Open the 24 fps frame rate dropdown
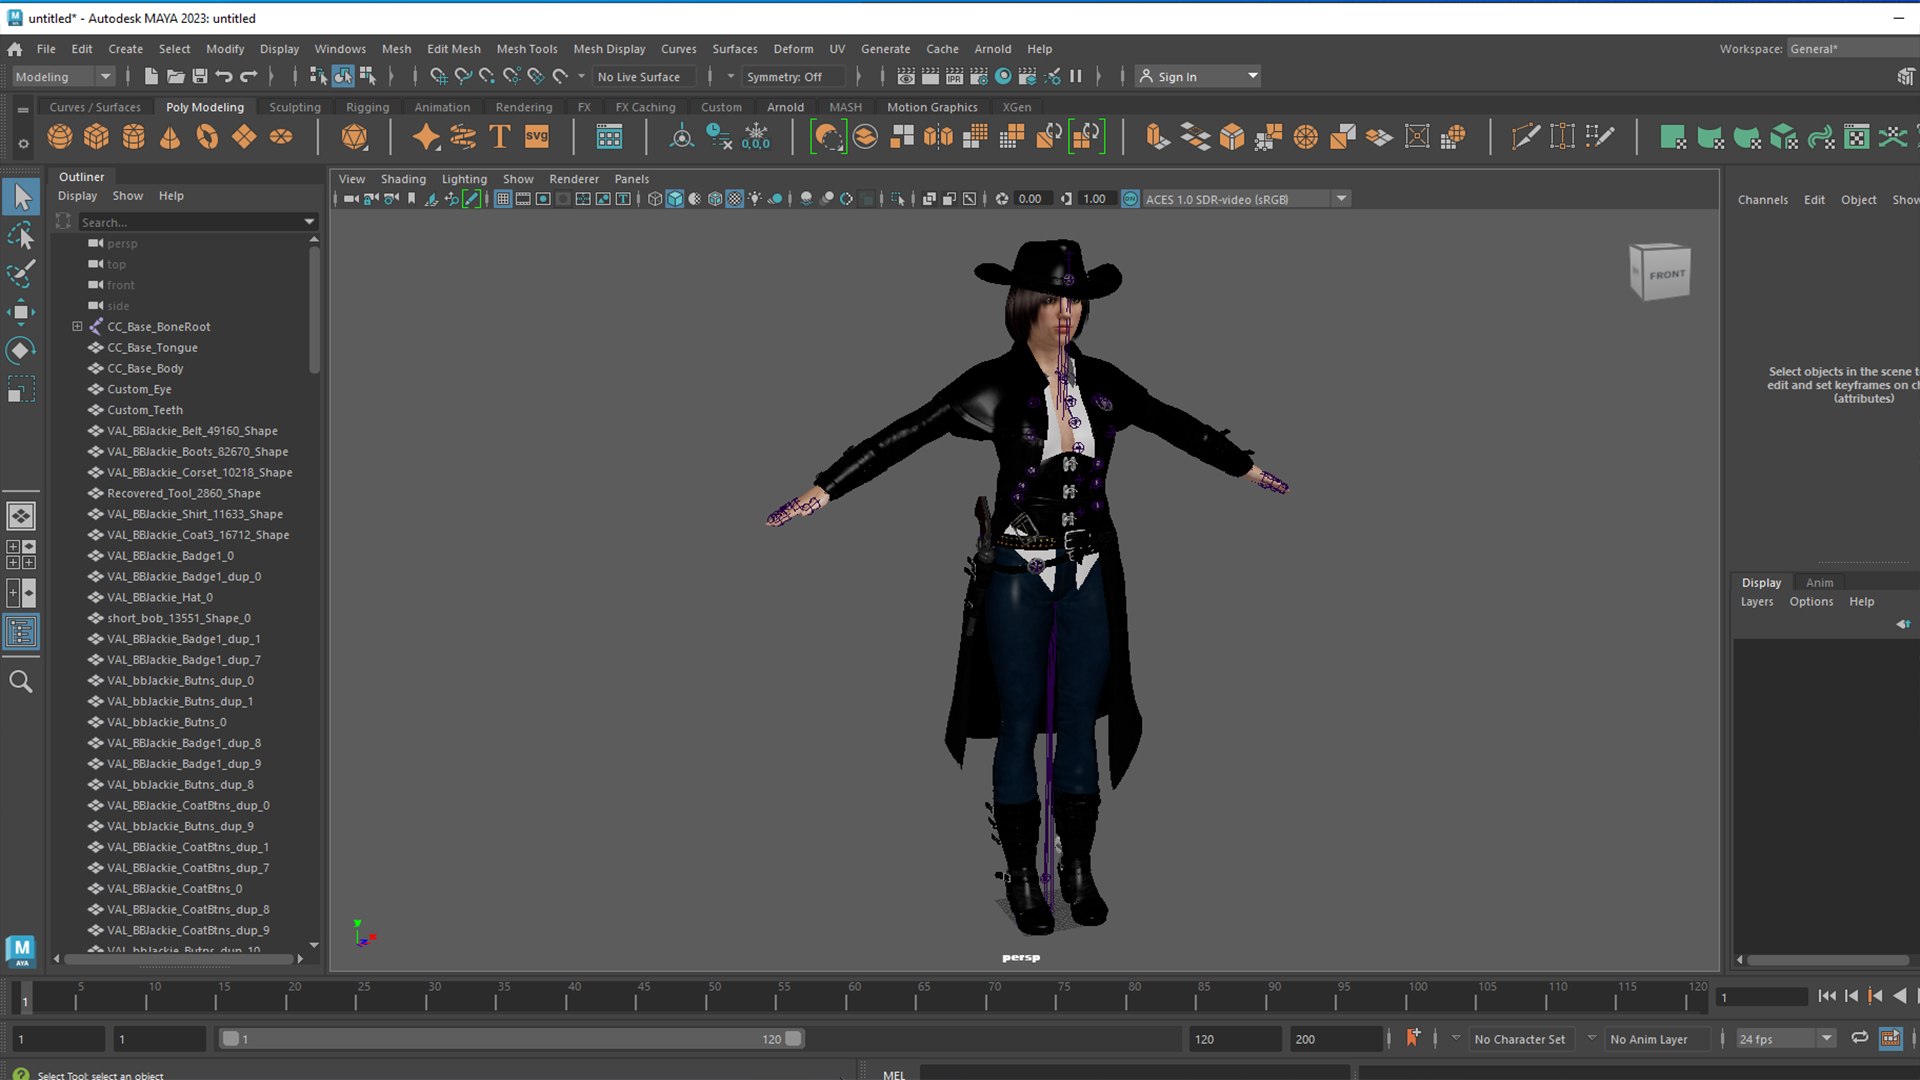This screenshot has width=1920, height=1080. (1785, 1039)
